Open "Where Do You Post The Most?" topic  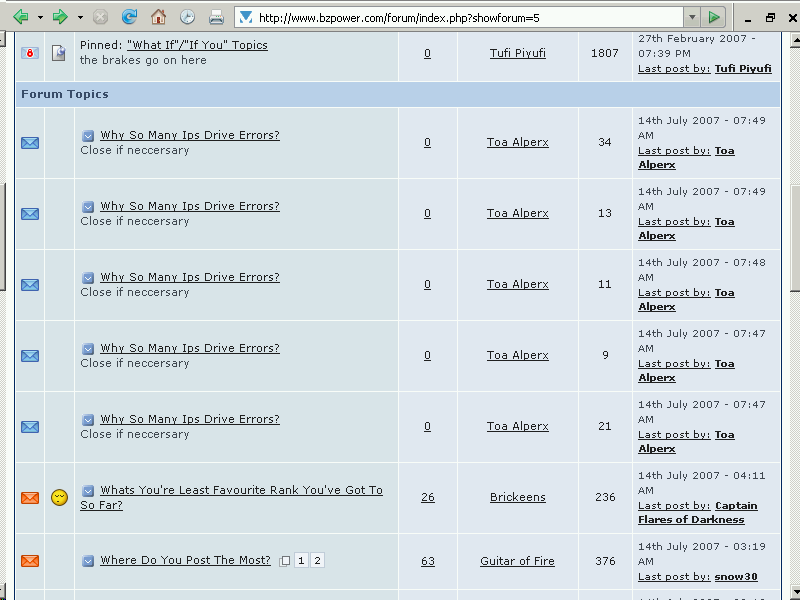click(185, 560)
